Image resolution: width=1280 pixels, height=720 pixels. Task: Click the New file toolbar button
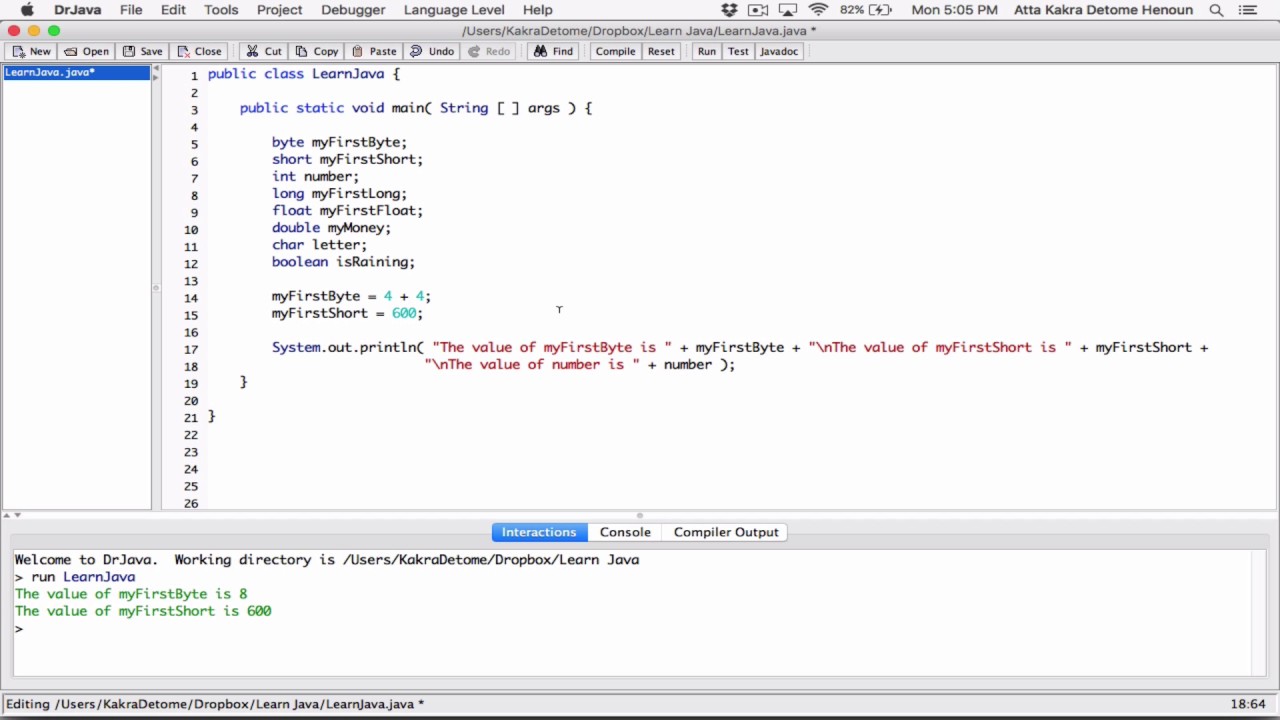pyautogui.click(x=31, y=51)
